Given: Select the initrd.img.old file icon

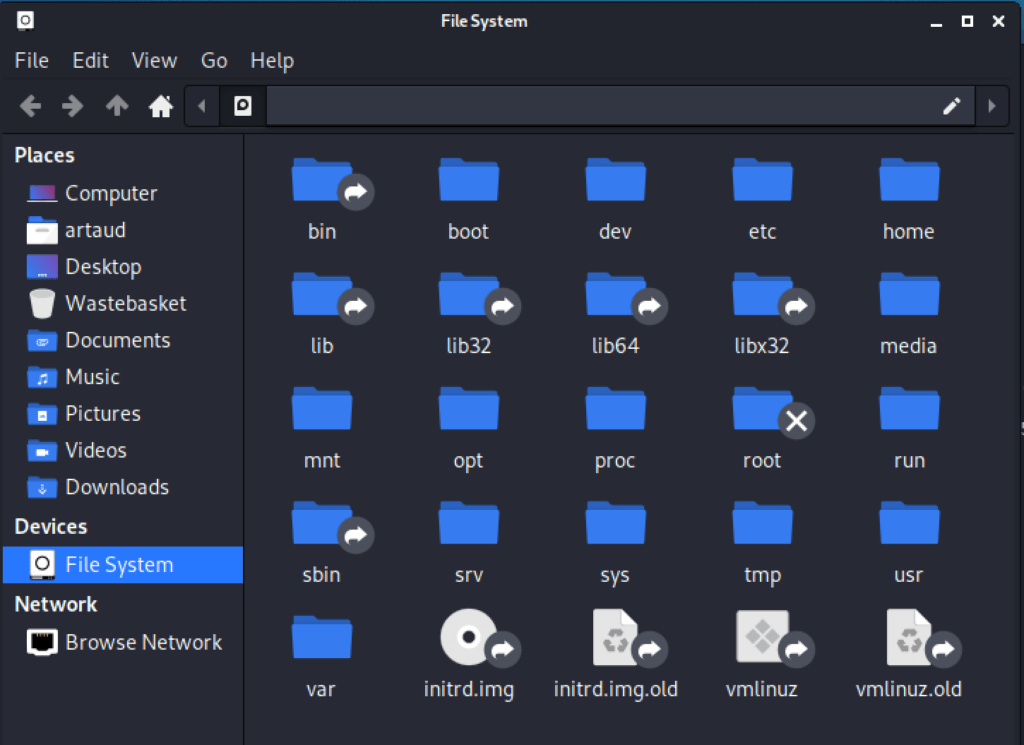Looking at the screenshot, I should click(615, 637).
